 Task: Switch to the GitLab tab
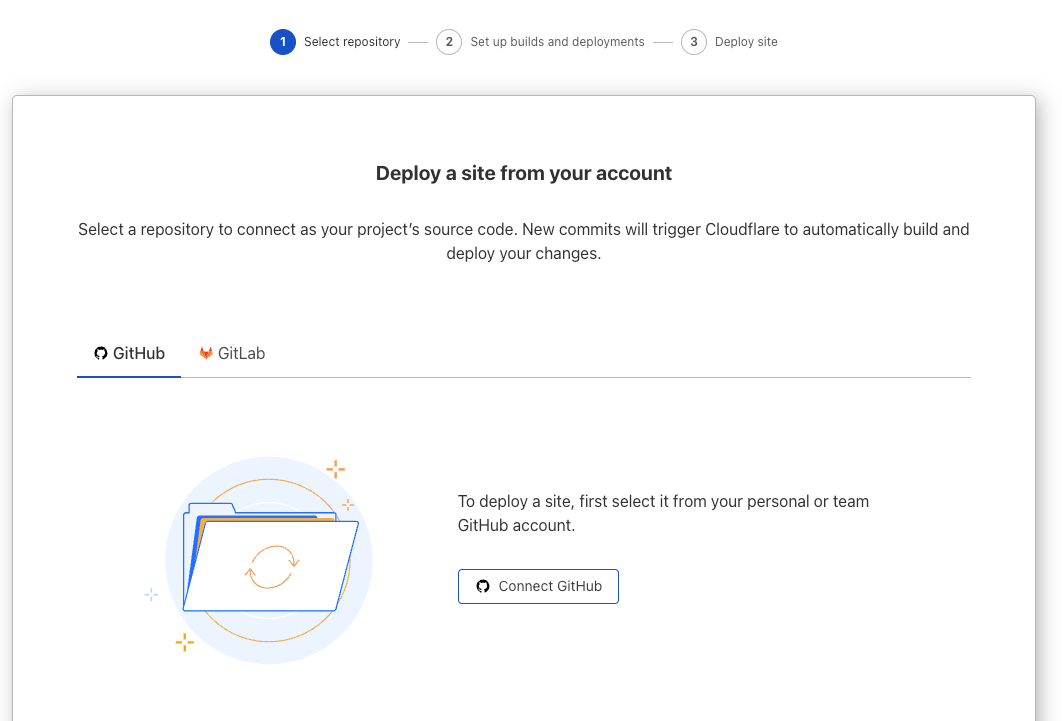point(232,353)
